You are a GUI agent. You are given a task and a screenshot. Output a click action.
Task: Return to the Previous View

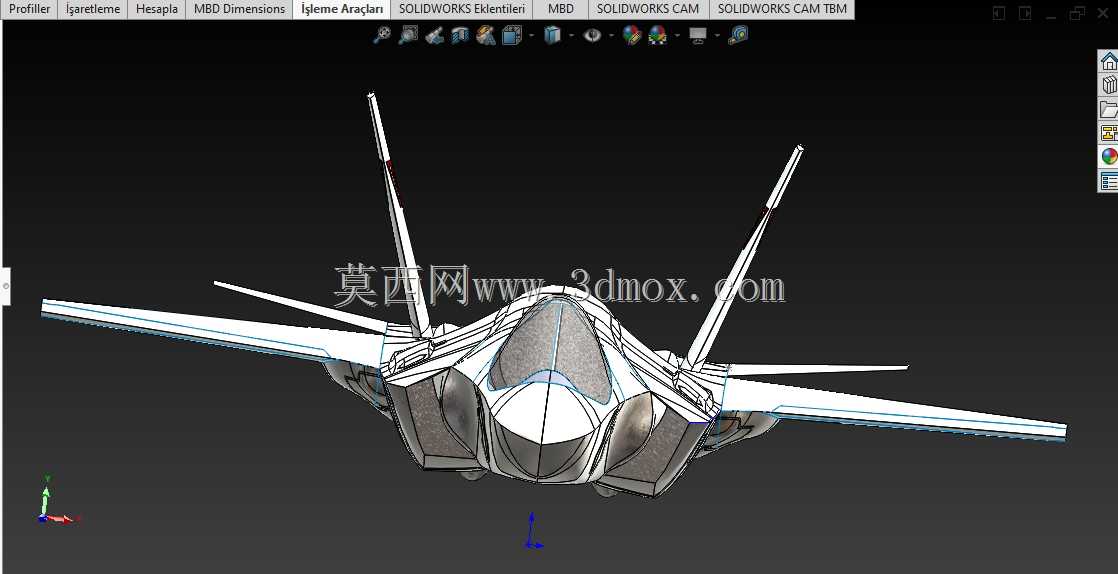pos(434,35)
